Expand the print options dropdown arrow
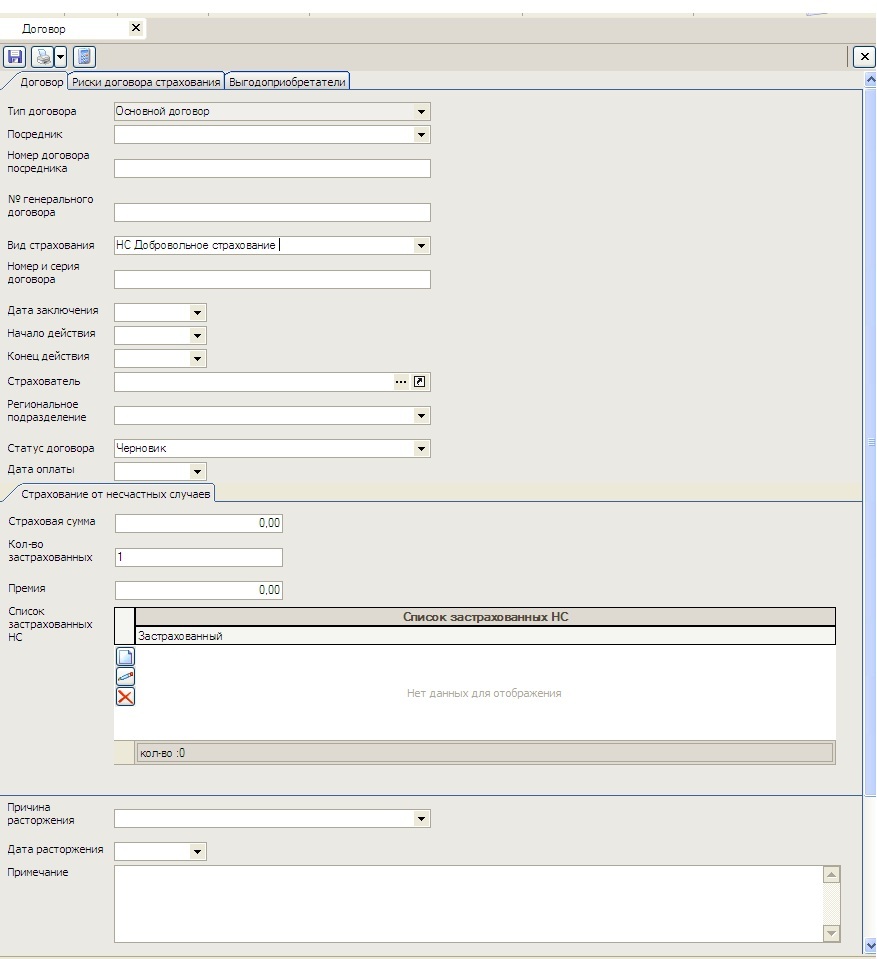The height and width of the screenshot is (959, 877). click(x=60, y=57)
